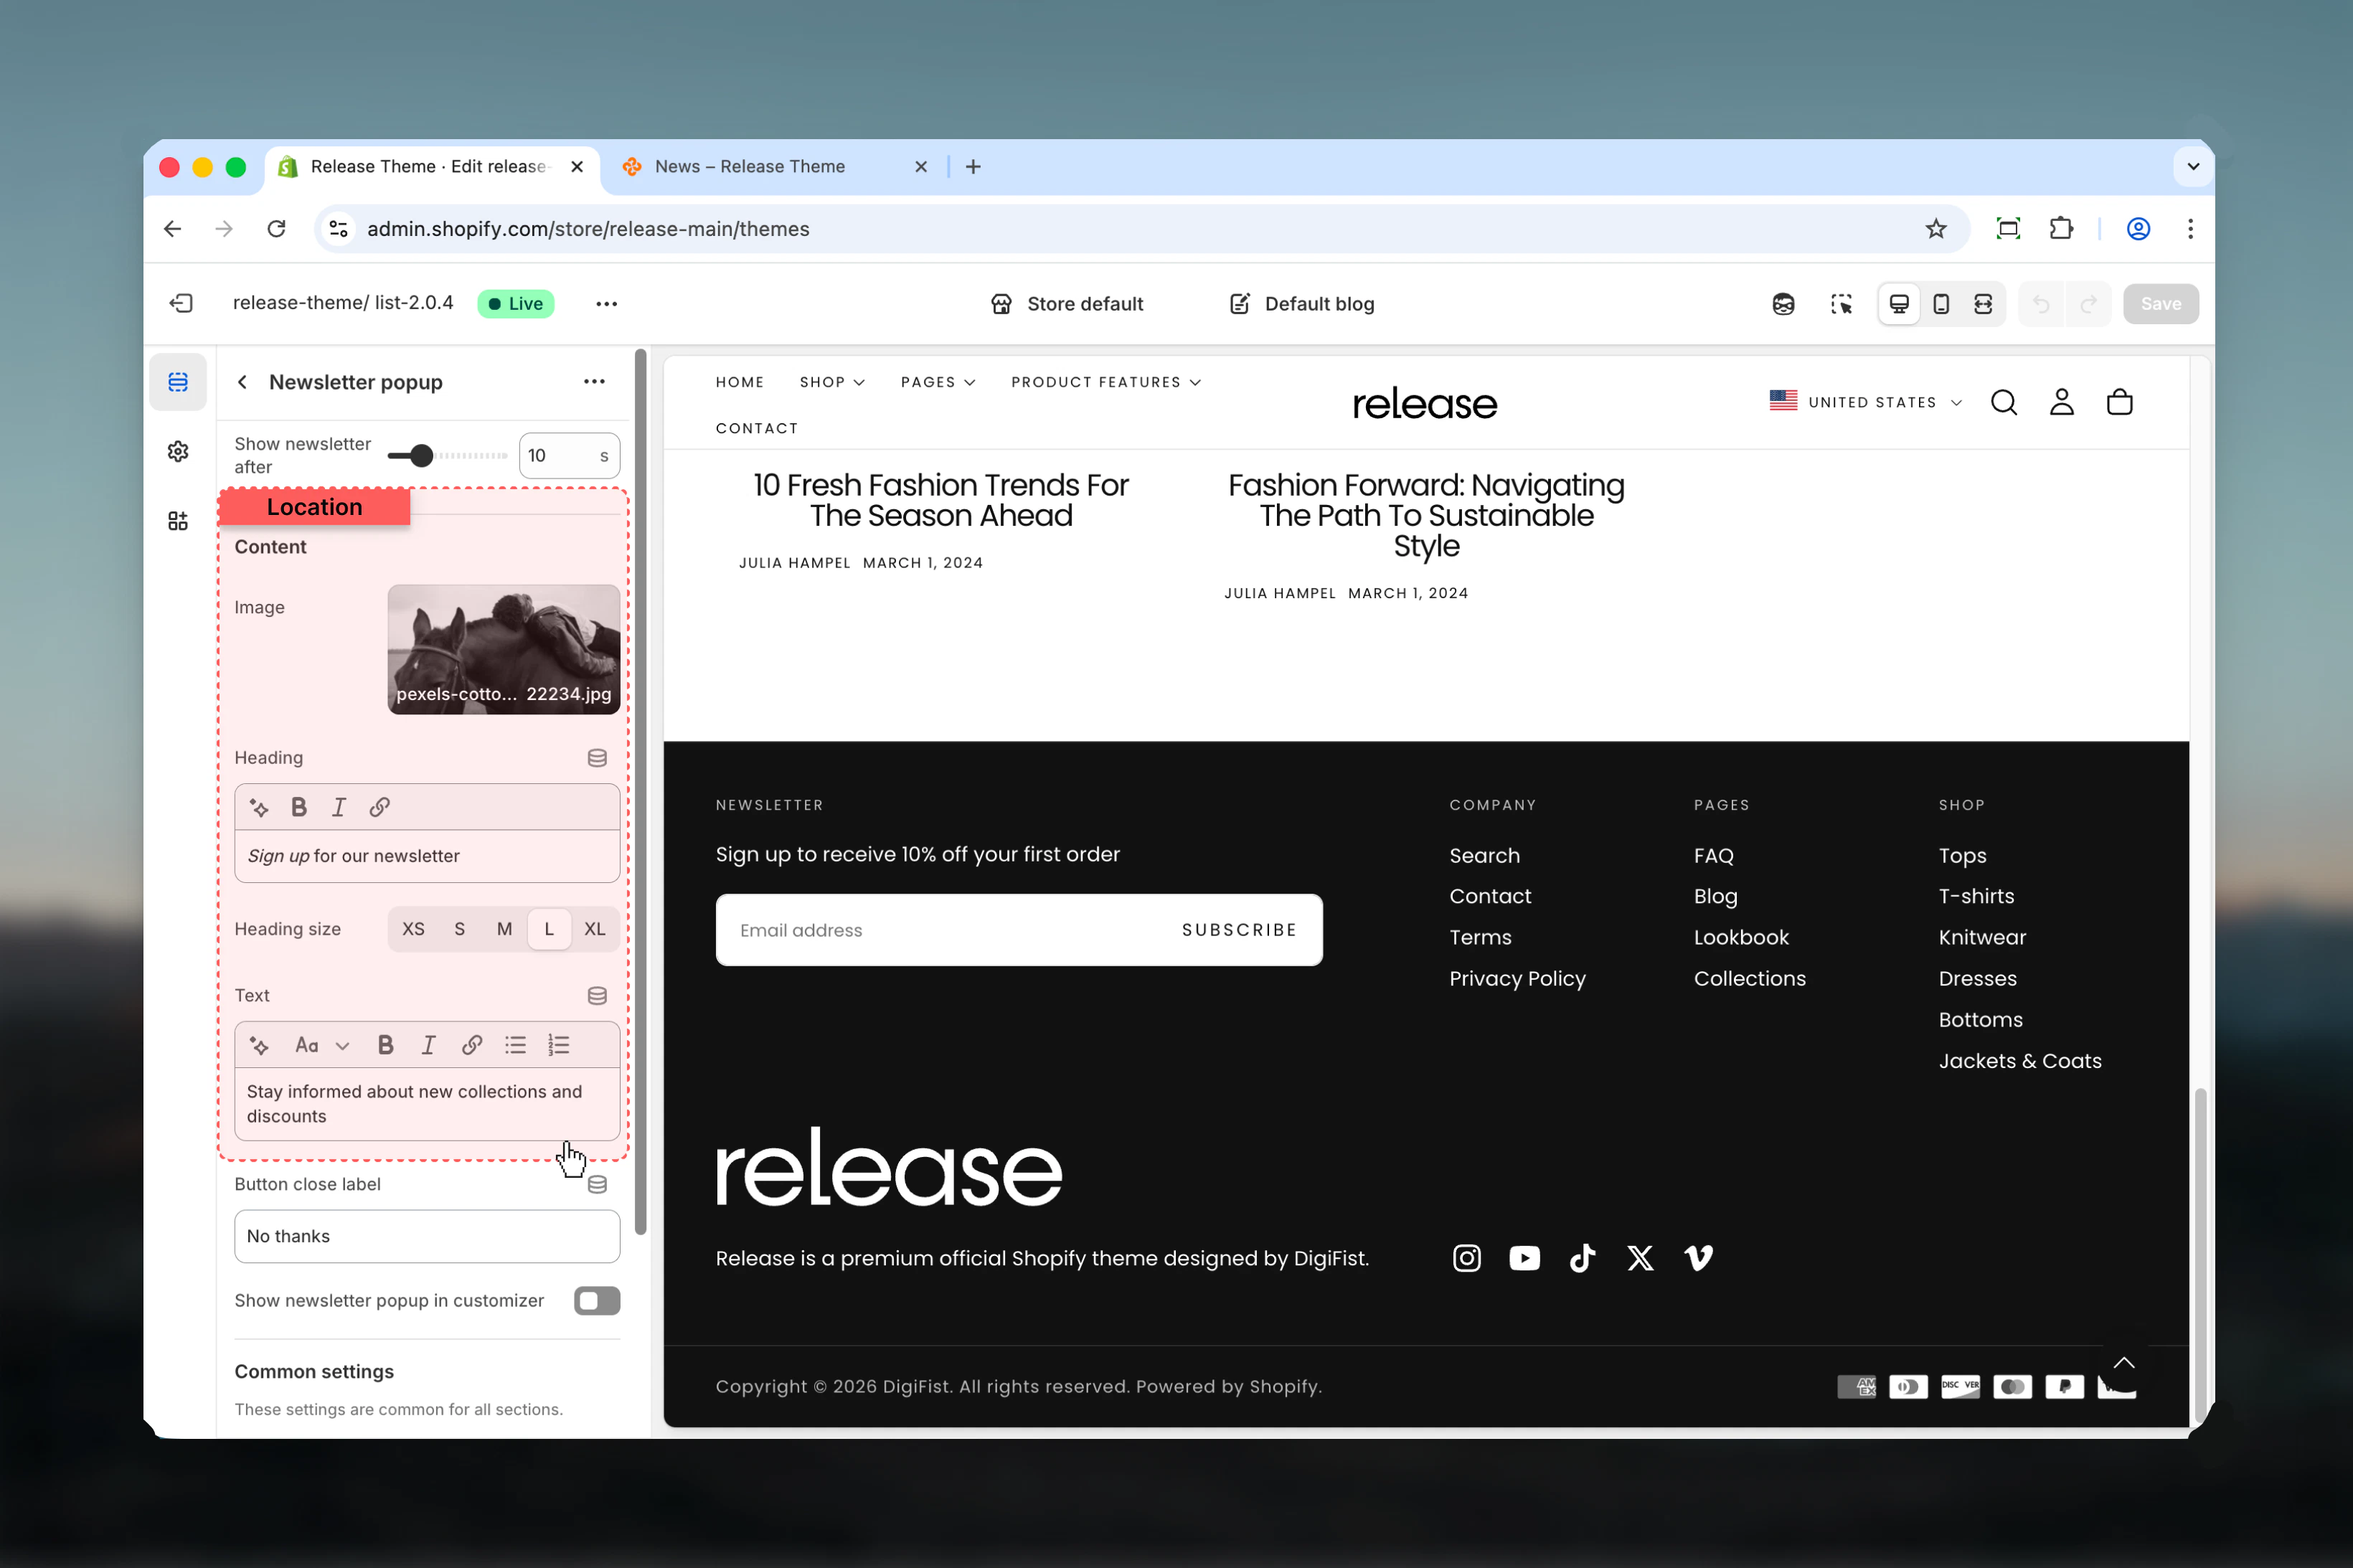2353x1568 pixels.
Task: Open theme settings gear in sidebar
Action: tap(178, 452)
